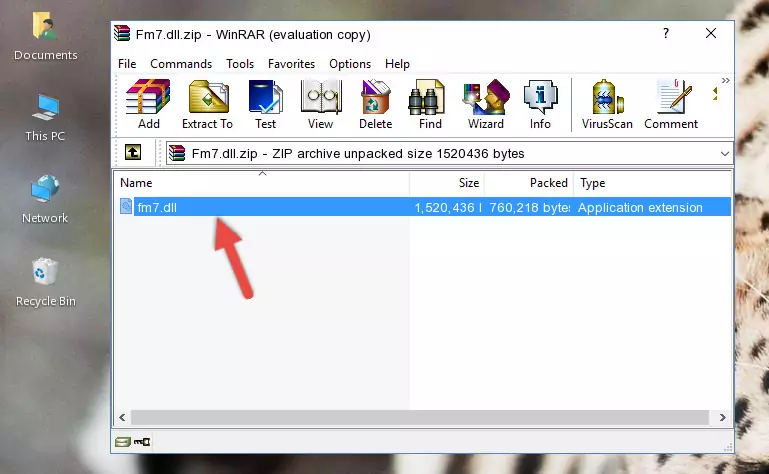The image size is (769, 474).
Task: Select the fm7.dll file name
Action: (x=157, y=208)
